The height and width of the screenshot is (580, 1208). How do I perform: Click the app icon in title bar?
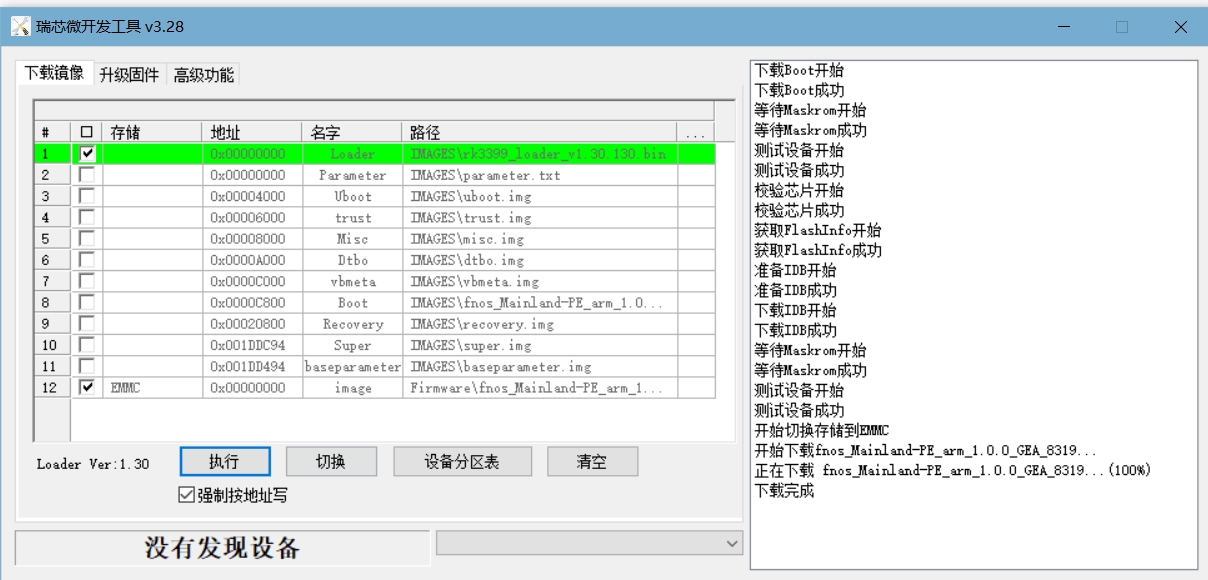[20, 27]
